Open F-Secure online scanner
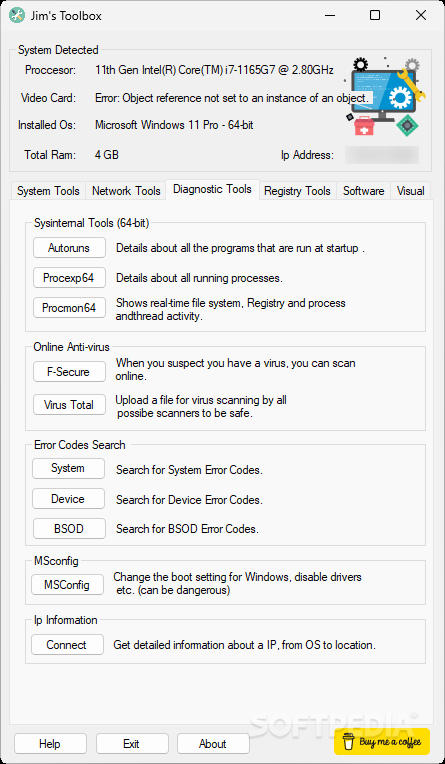445x764 pixels. pos(69,372)
